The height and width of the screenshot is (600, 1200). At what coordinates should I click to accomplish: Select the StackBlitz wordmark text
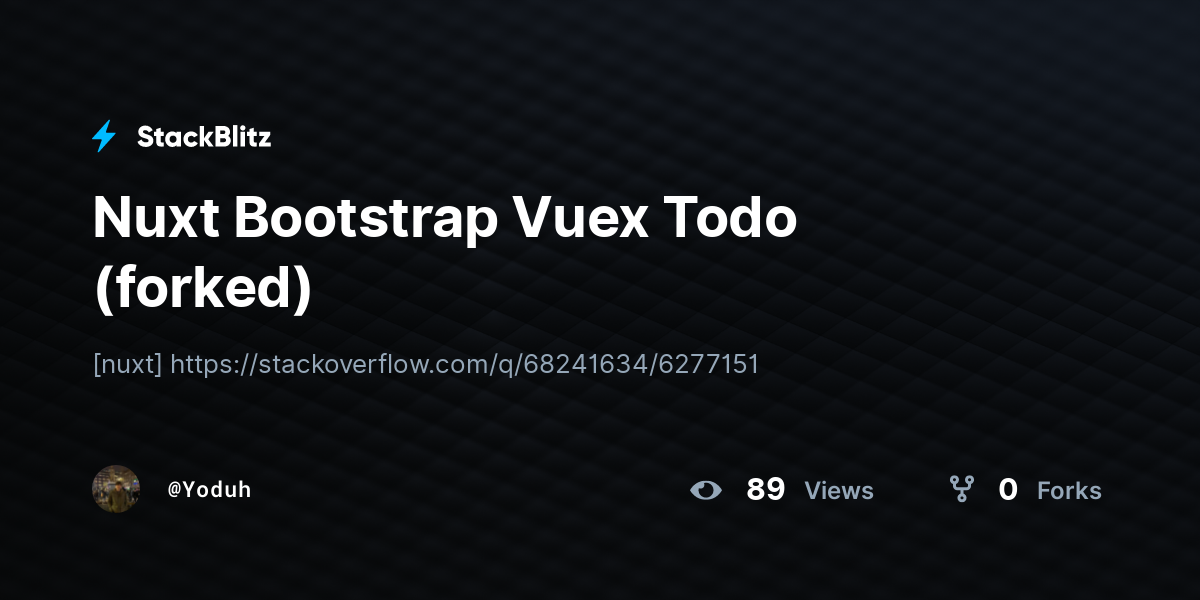coord(204,137)
